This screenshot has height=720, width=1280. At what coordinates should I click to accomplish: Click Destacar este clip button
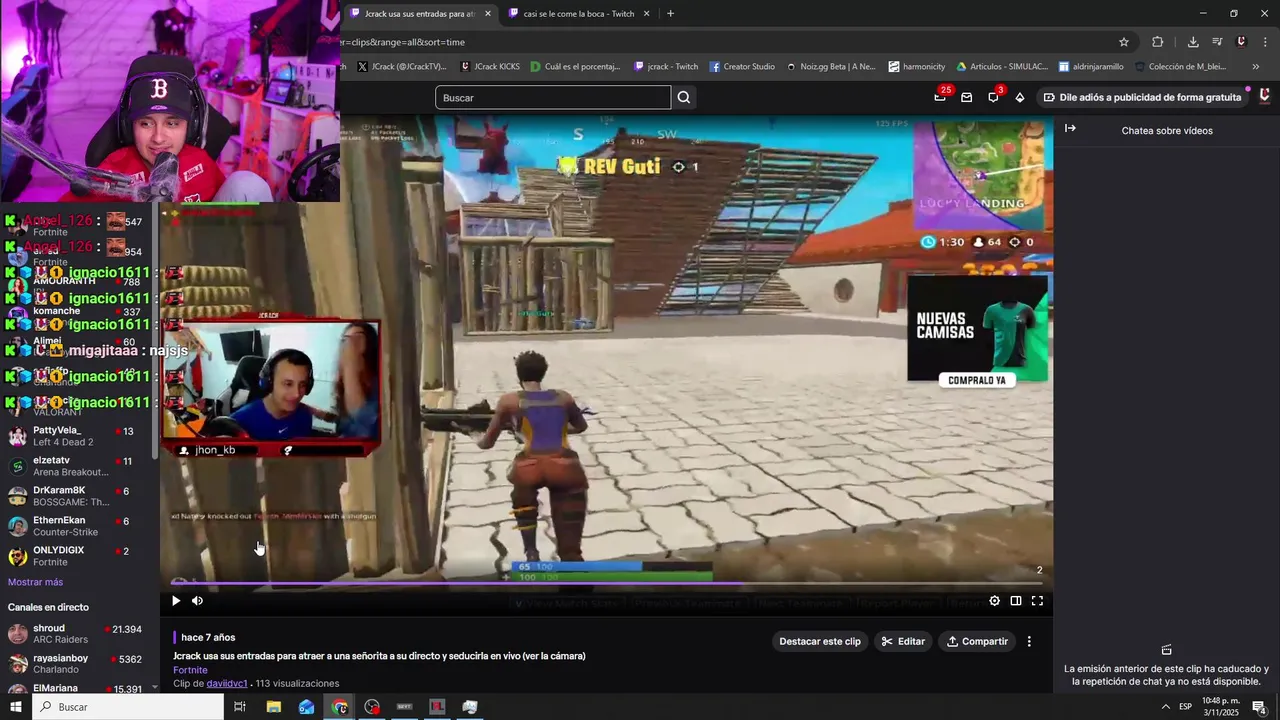click(820, 641)
